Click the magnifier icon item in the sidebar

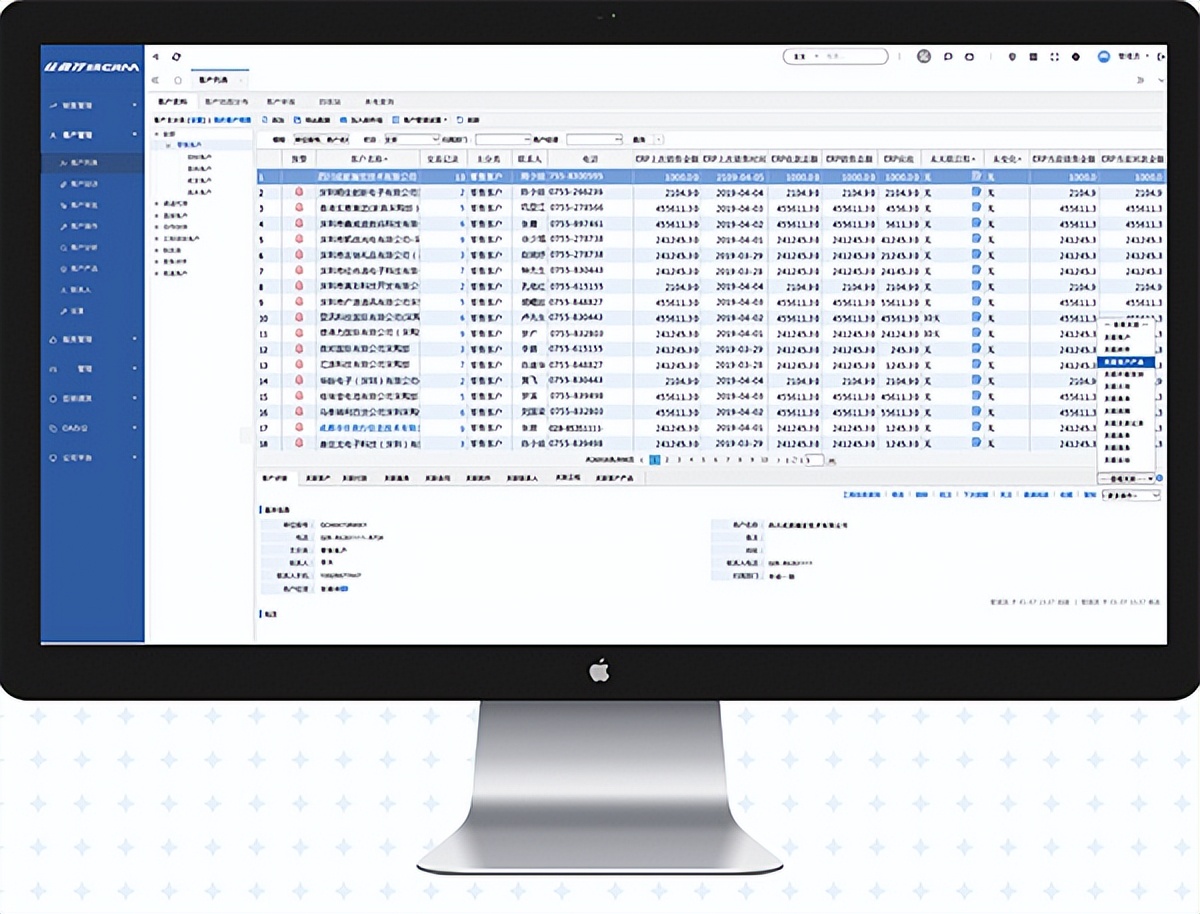point(63,246)
